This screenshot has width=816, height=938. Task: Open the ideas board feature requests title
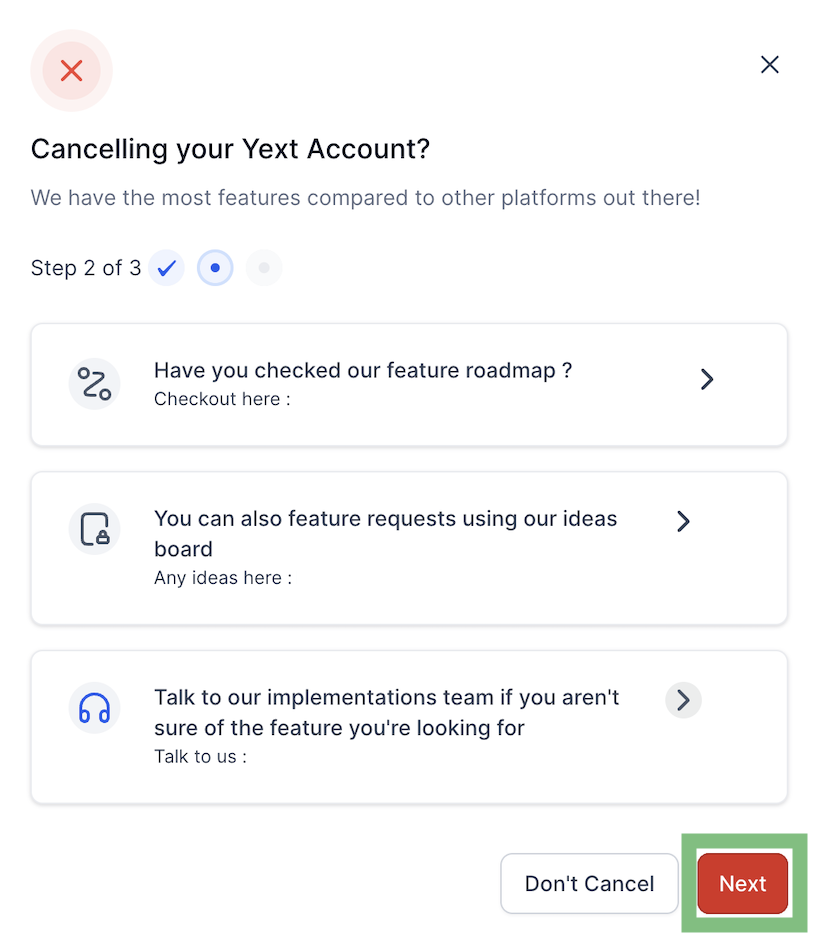[x=386, y=534]
